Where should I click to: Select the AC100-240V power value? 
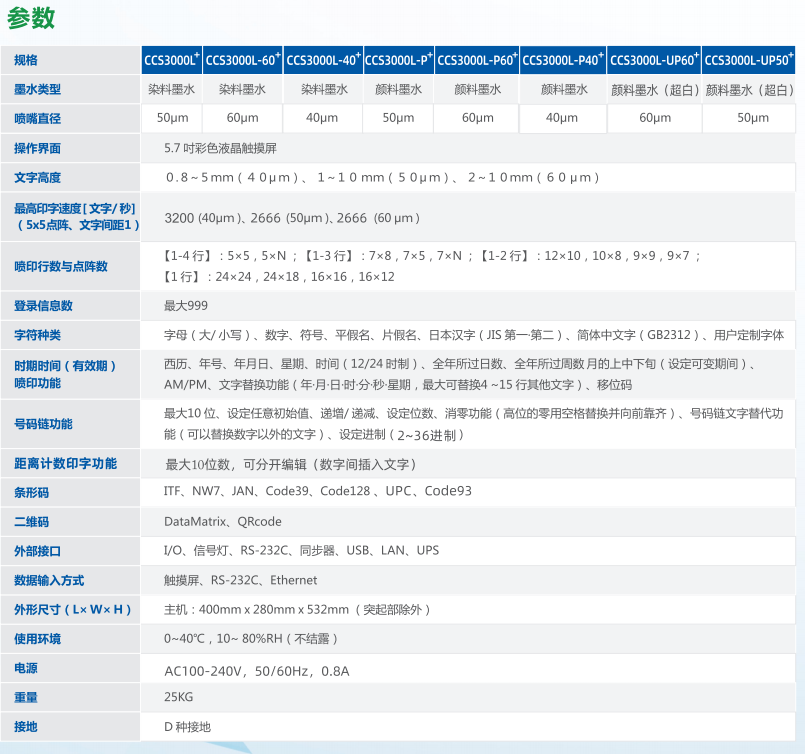coord(256,670)
